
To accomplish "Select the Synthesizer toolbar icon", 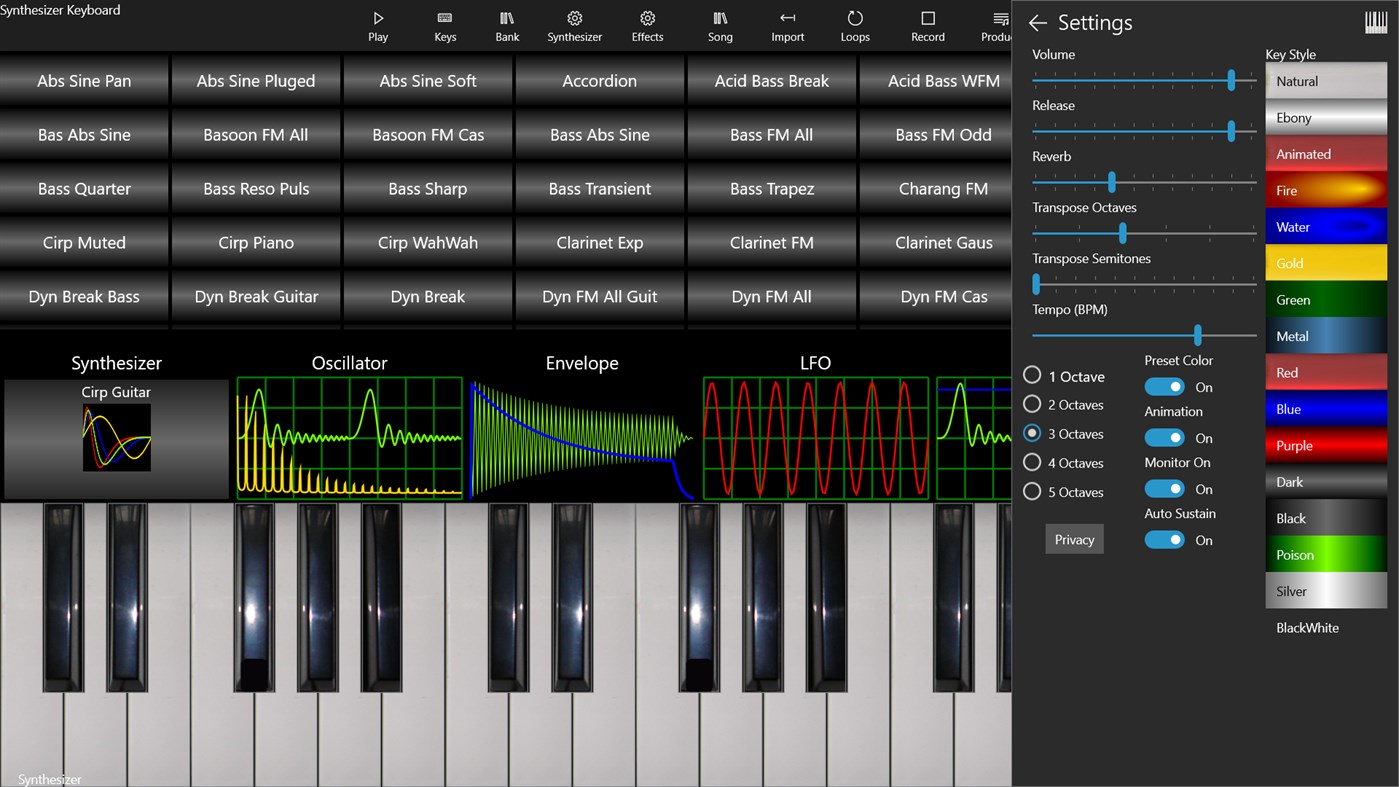I will (x=574, y=24).
